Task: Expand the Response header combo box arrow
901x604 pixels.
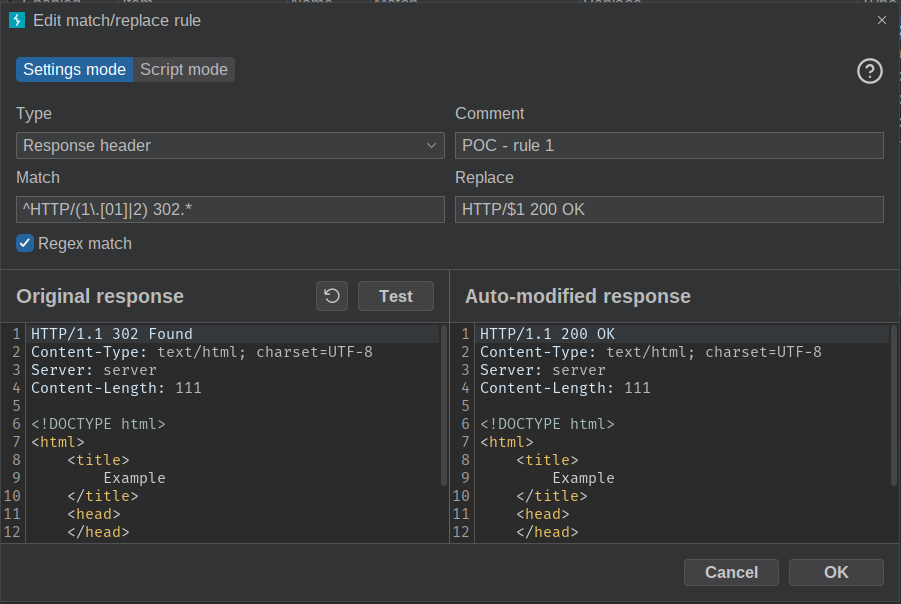Action: [x=433, y=145]
